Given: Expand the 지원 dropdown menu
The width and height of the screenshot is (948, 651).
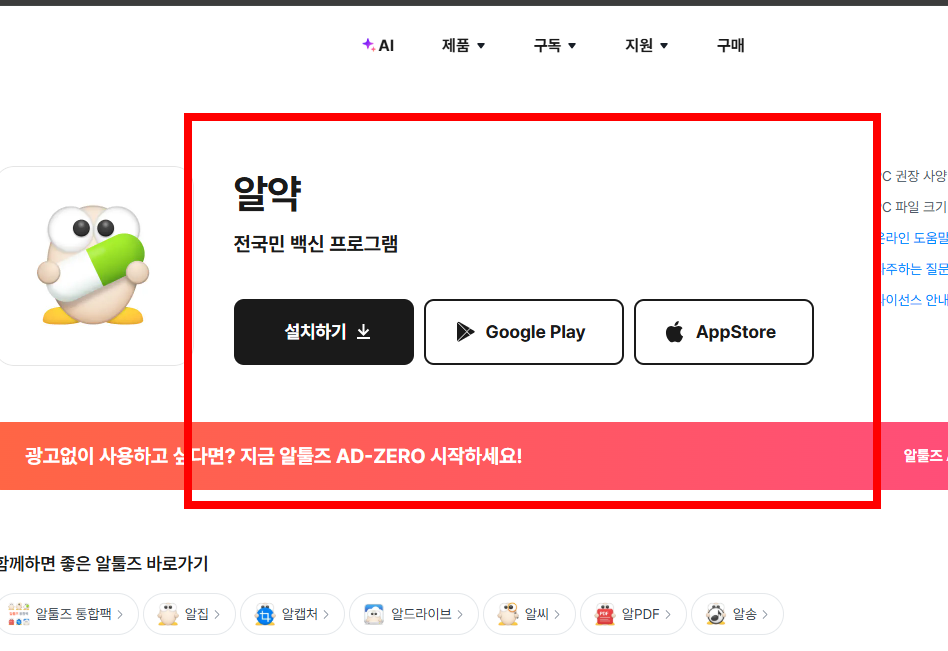Looking at the screenshot, I should [645, 45].
